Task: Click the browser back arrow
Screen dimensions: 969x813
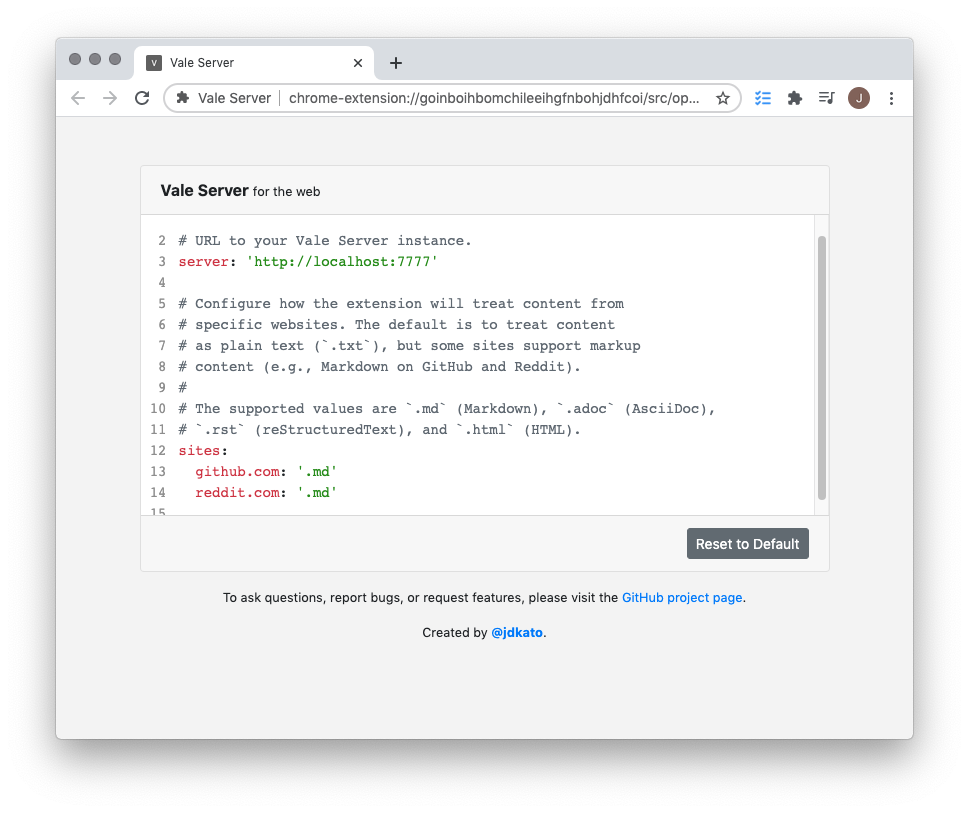Action: (x=78, y=98)
